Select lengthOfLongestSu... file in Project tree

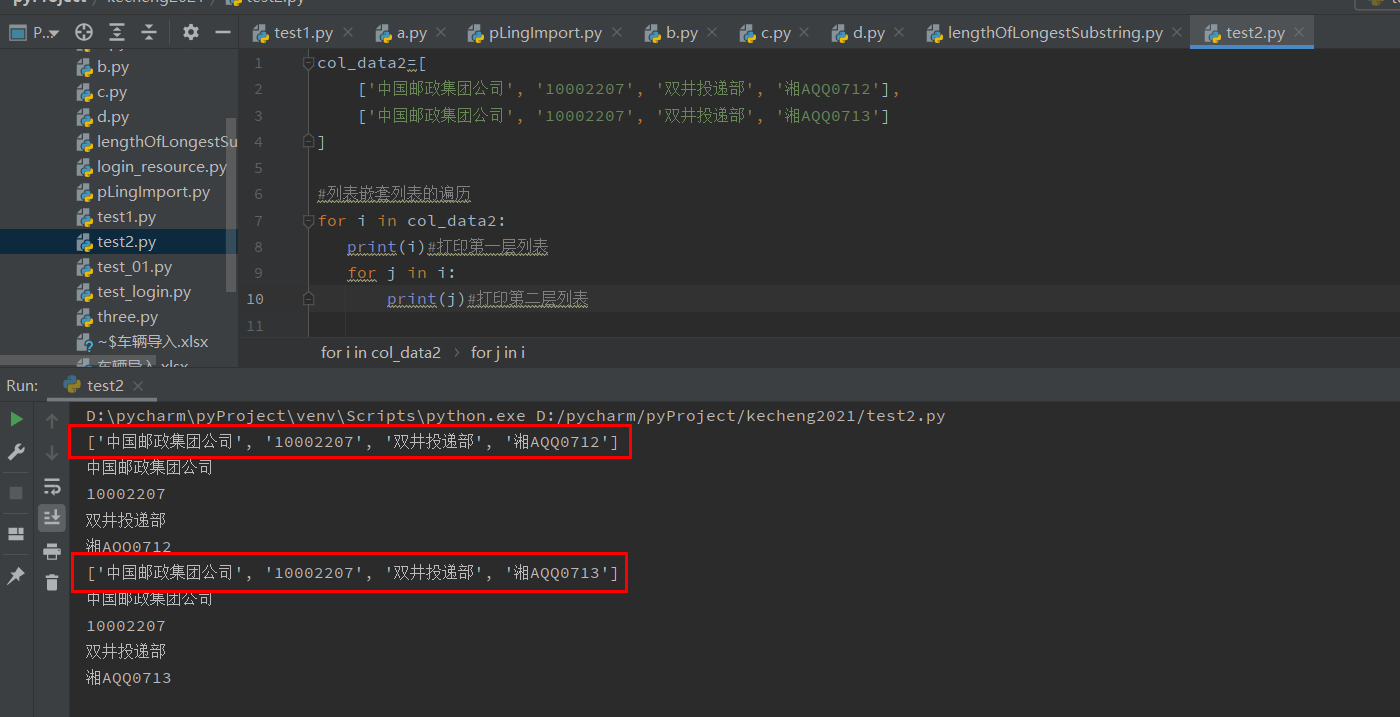click(157, 142)
